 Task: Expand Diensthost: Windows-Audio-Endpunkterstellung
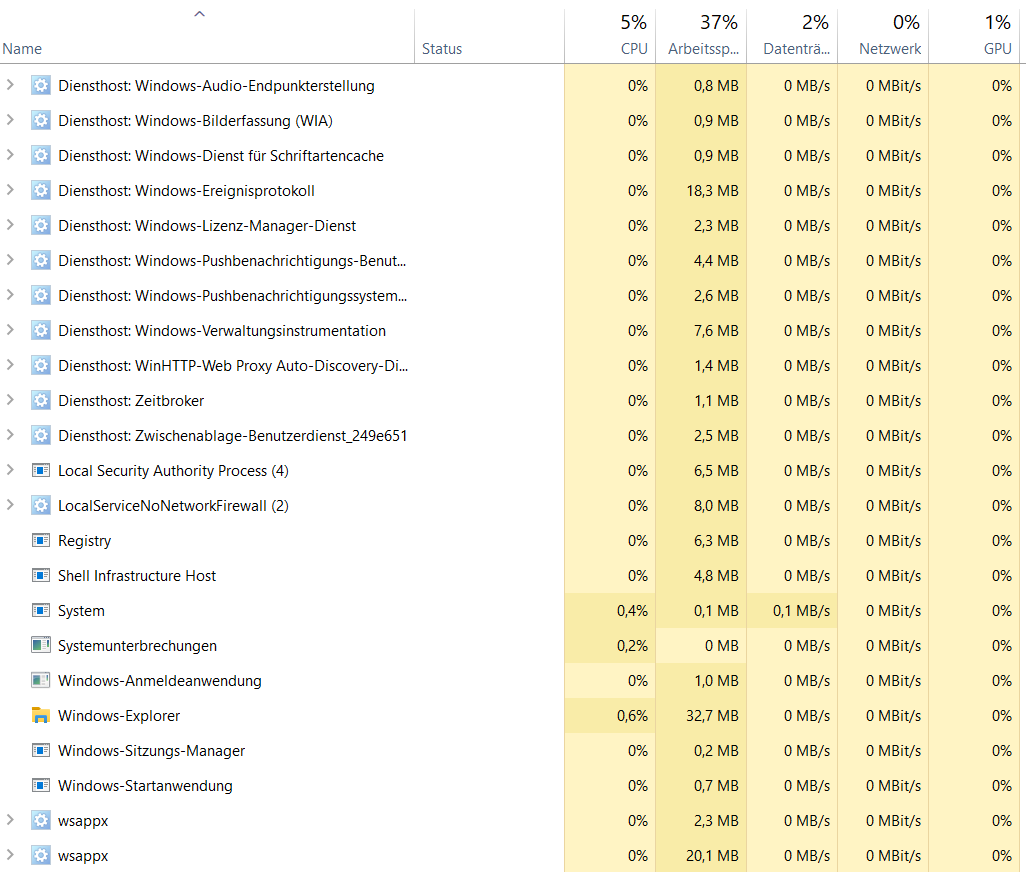point(10,85)
